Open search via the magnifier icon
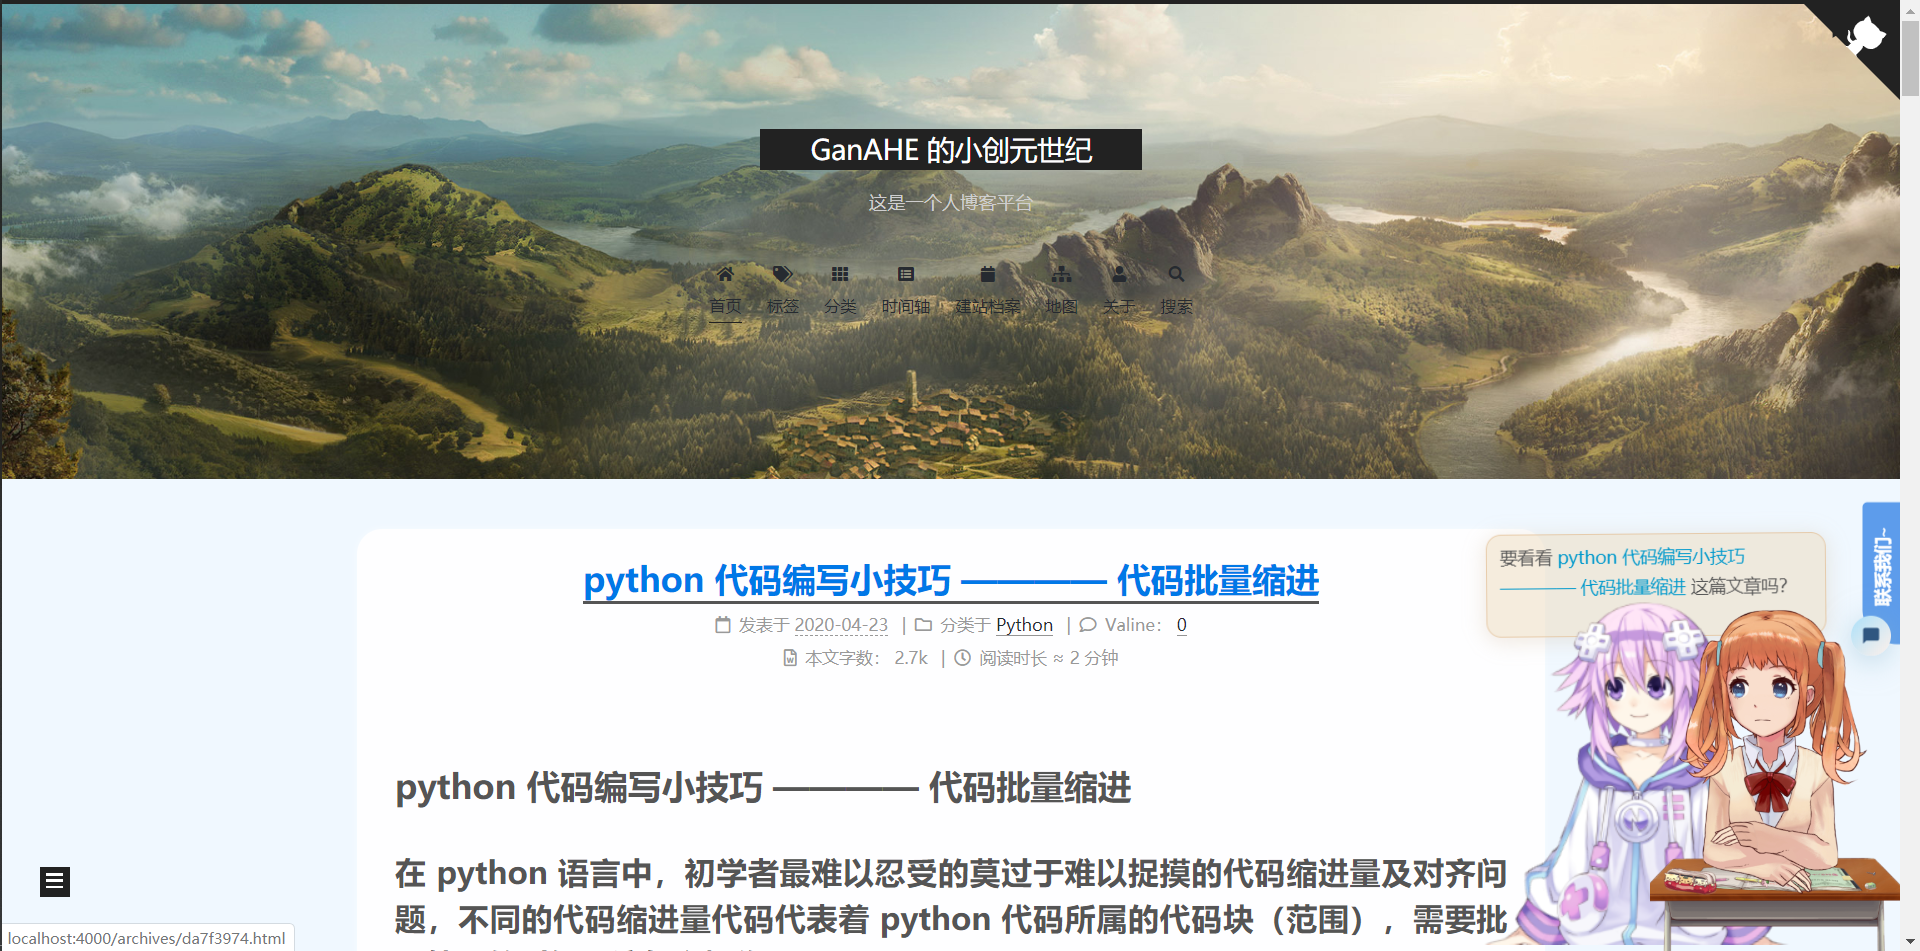 pos(1176,274)
